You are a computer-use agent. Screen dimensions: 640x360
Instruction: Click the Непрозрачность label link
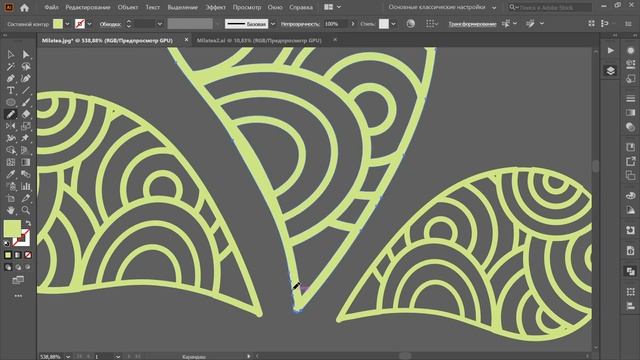pos(300,24)
